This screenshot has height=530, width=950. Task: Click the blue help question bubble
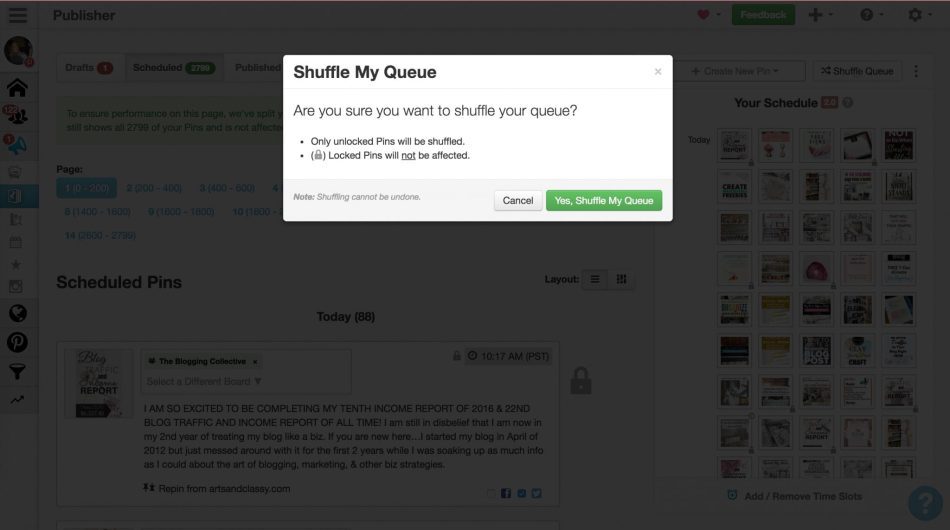(925, 504)
